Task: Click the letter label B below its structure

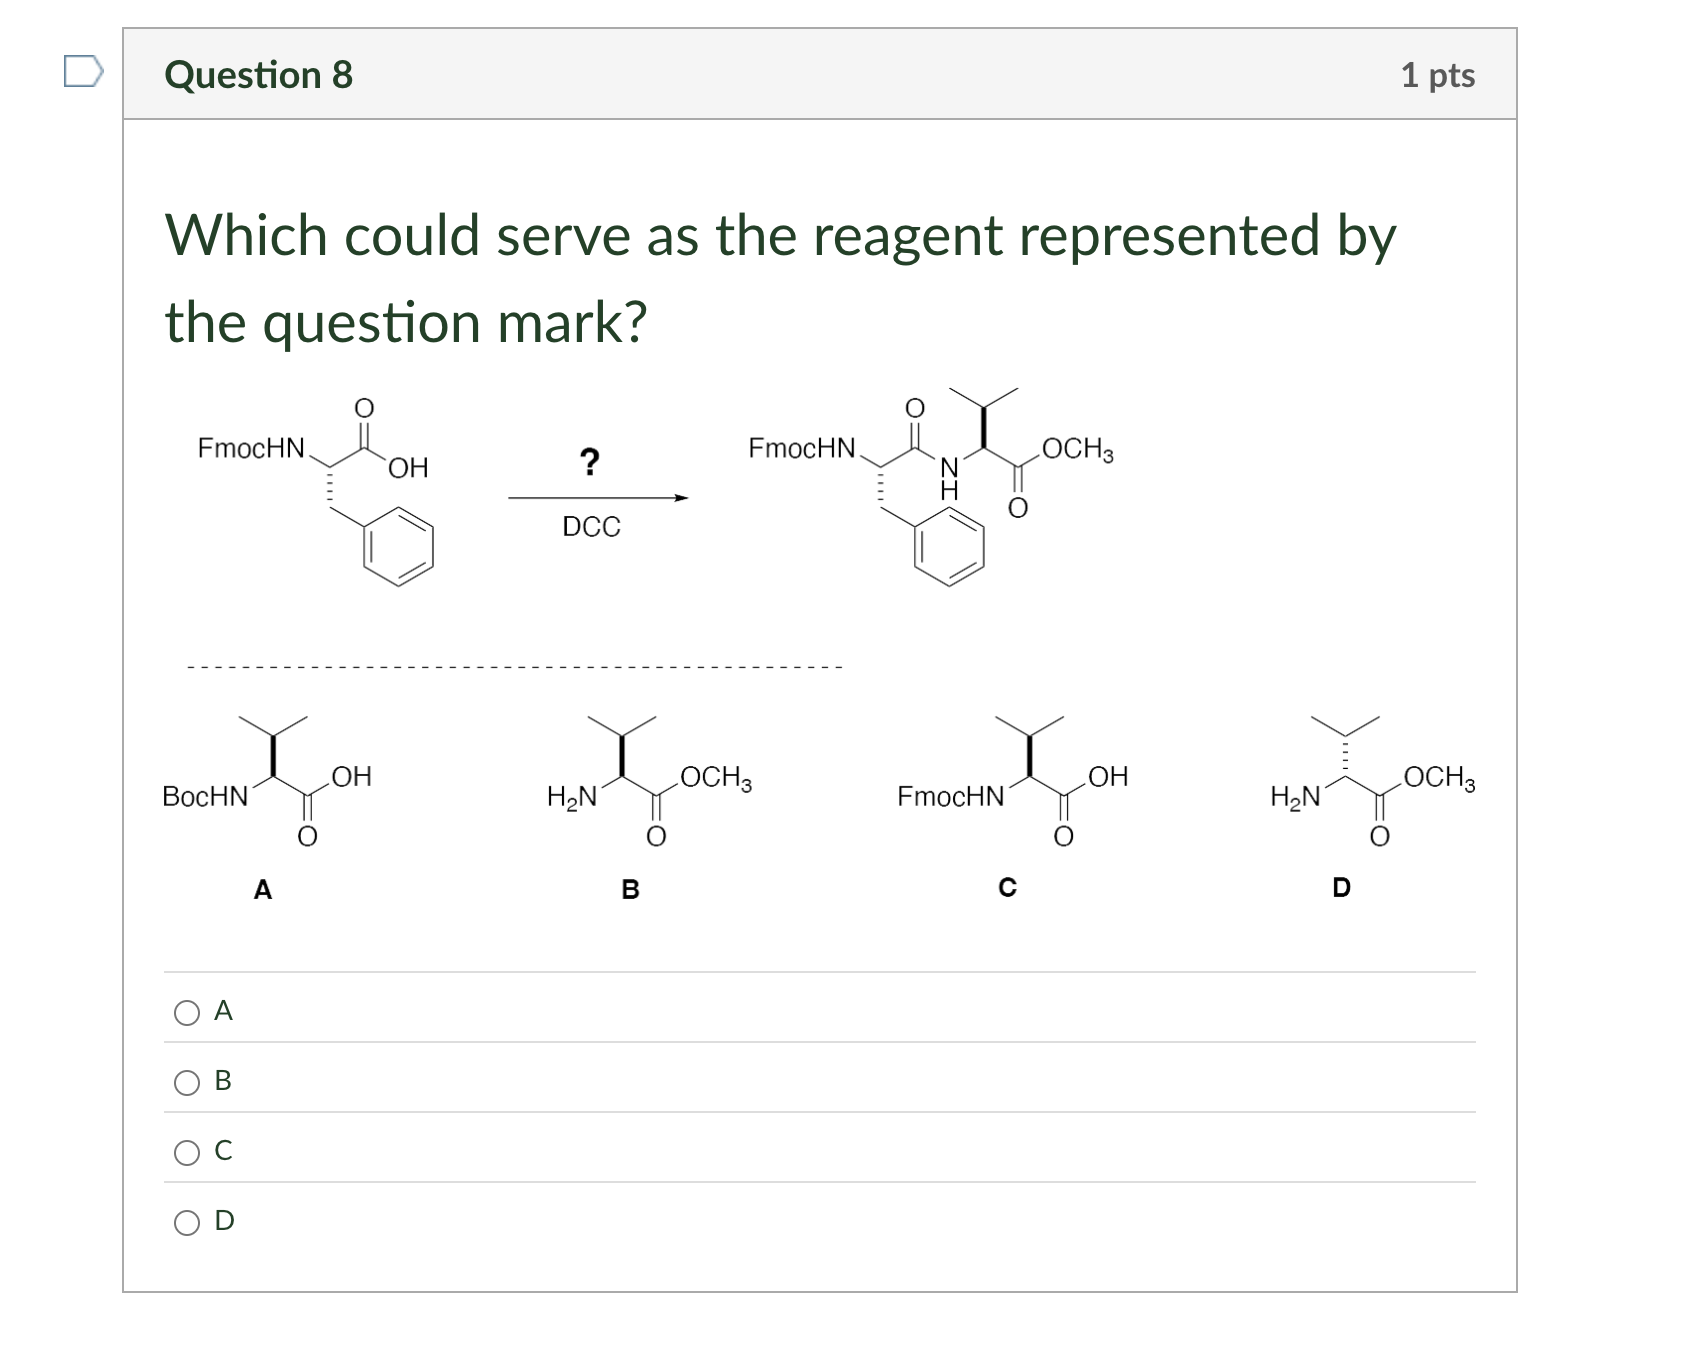Action: click(x=628, y=890)
